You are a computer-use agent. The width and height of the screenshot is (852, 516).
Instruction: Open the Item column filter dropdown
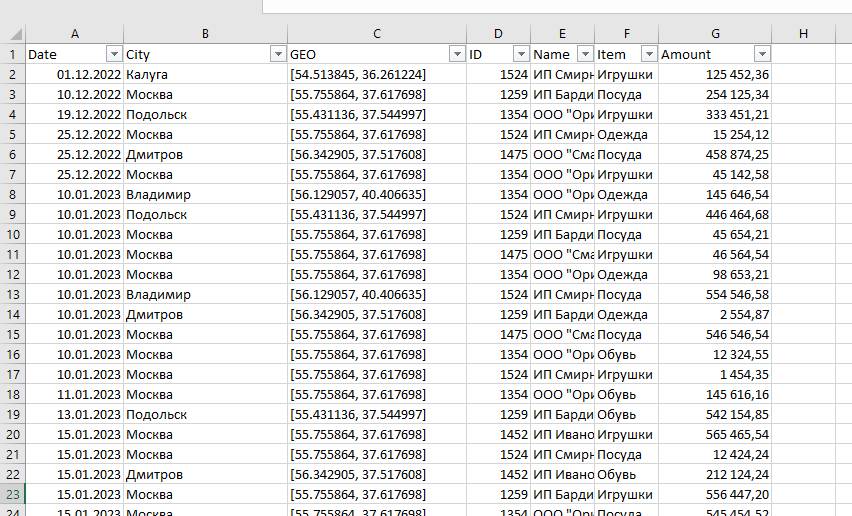click(649, 54)
